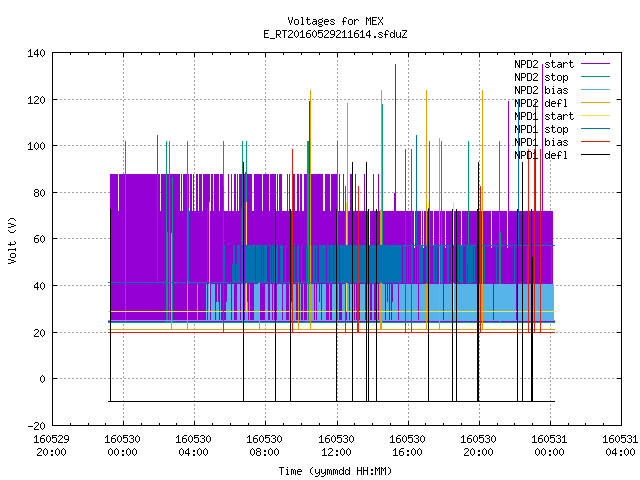
Task: Click the green NPD2 stop legend line
Action: (x=595, y=77)
